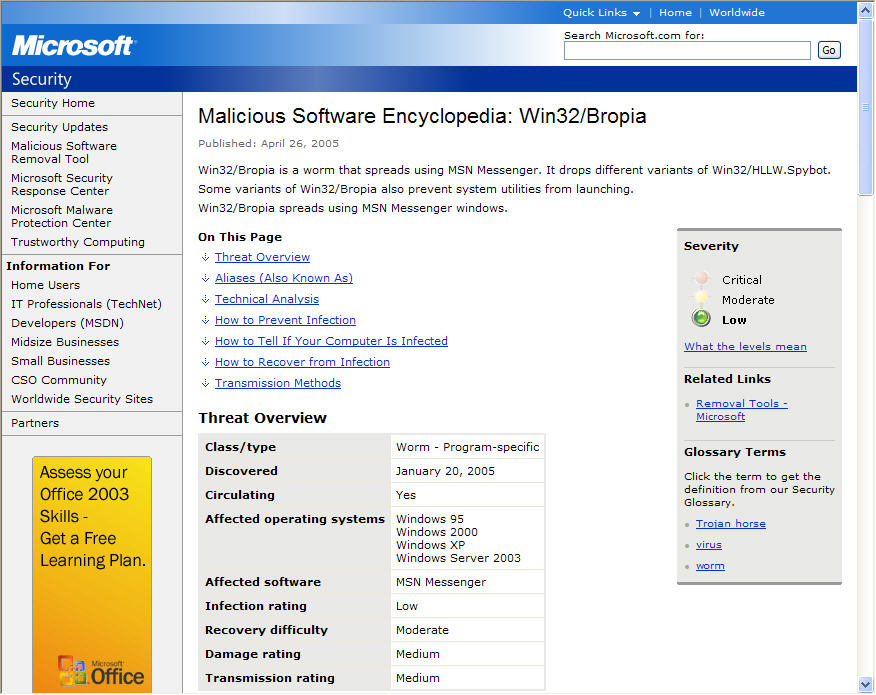Jump to Aliases (Also Known As) link
Screen dimensions: 876x695
coord(284,278)
